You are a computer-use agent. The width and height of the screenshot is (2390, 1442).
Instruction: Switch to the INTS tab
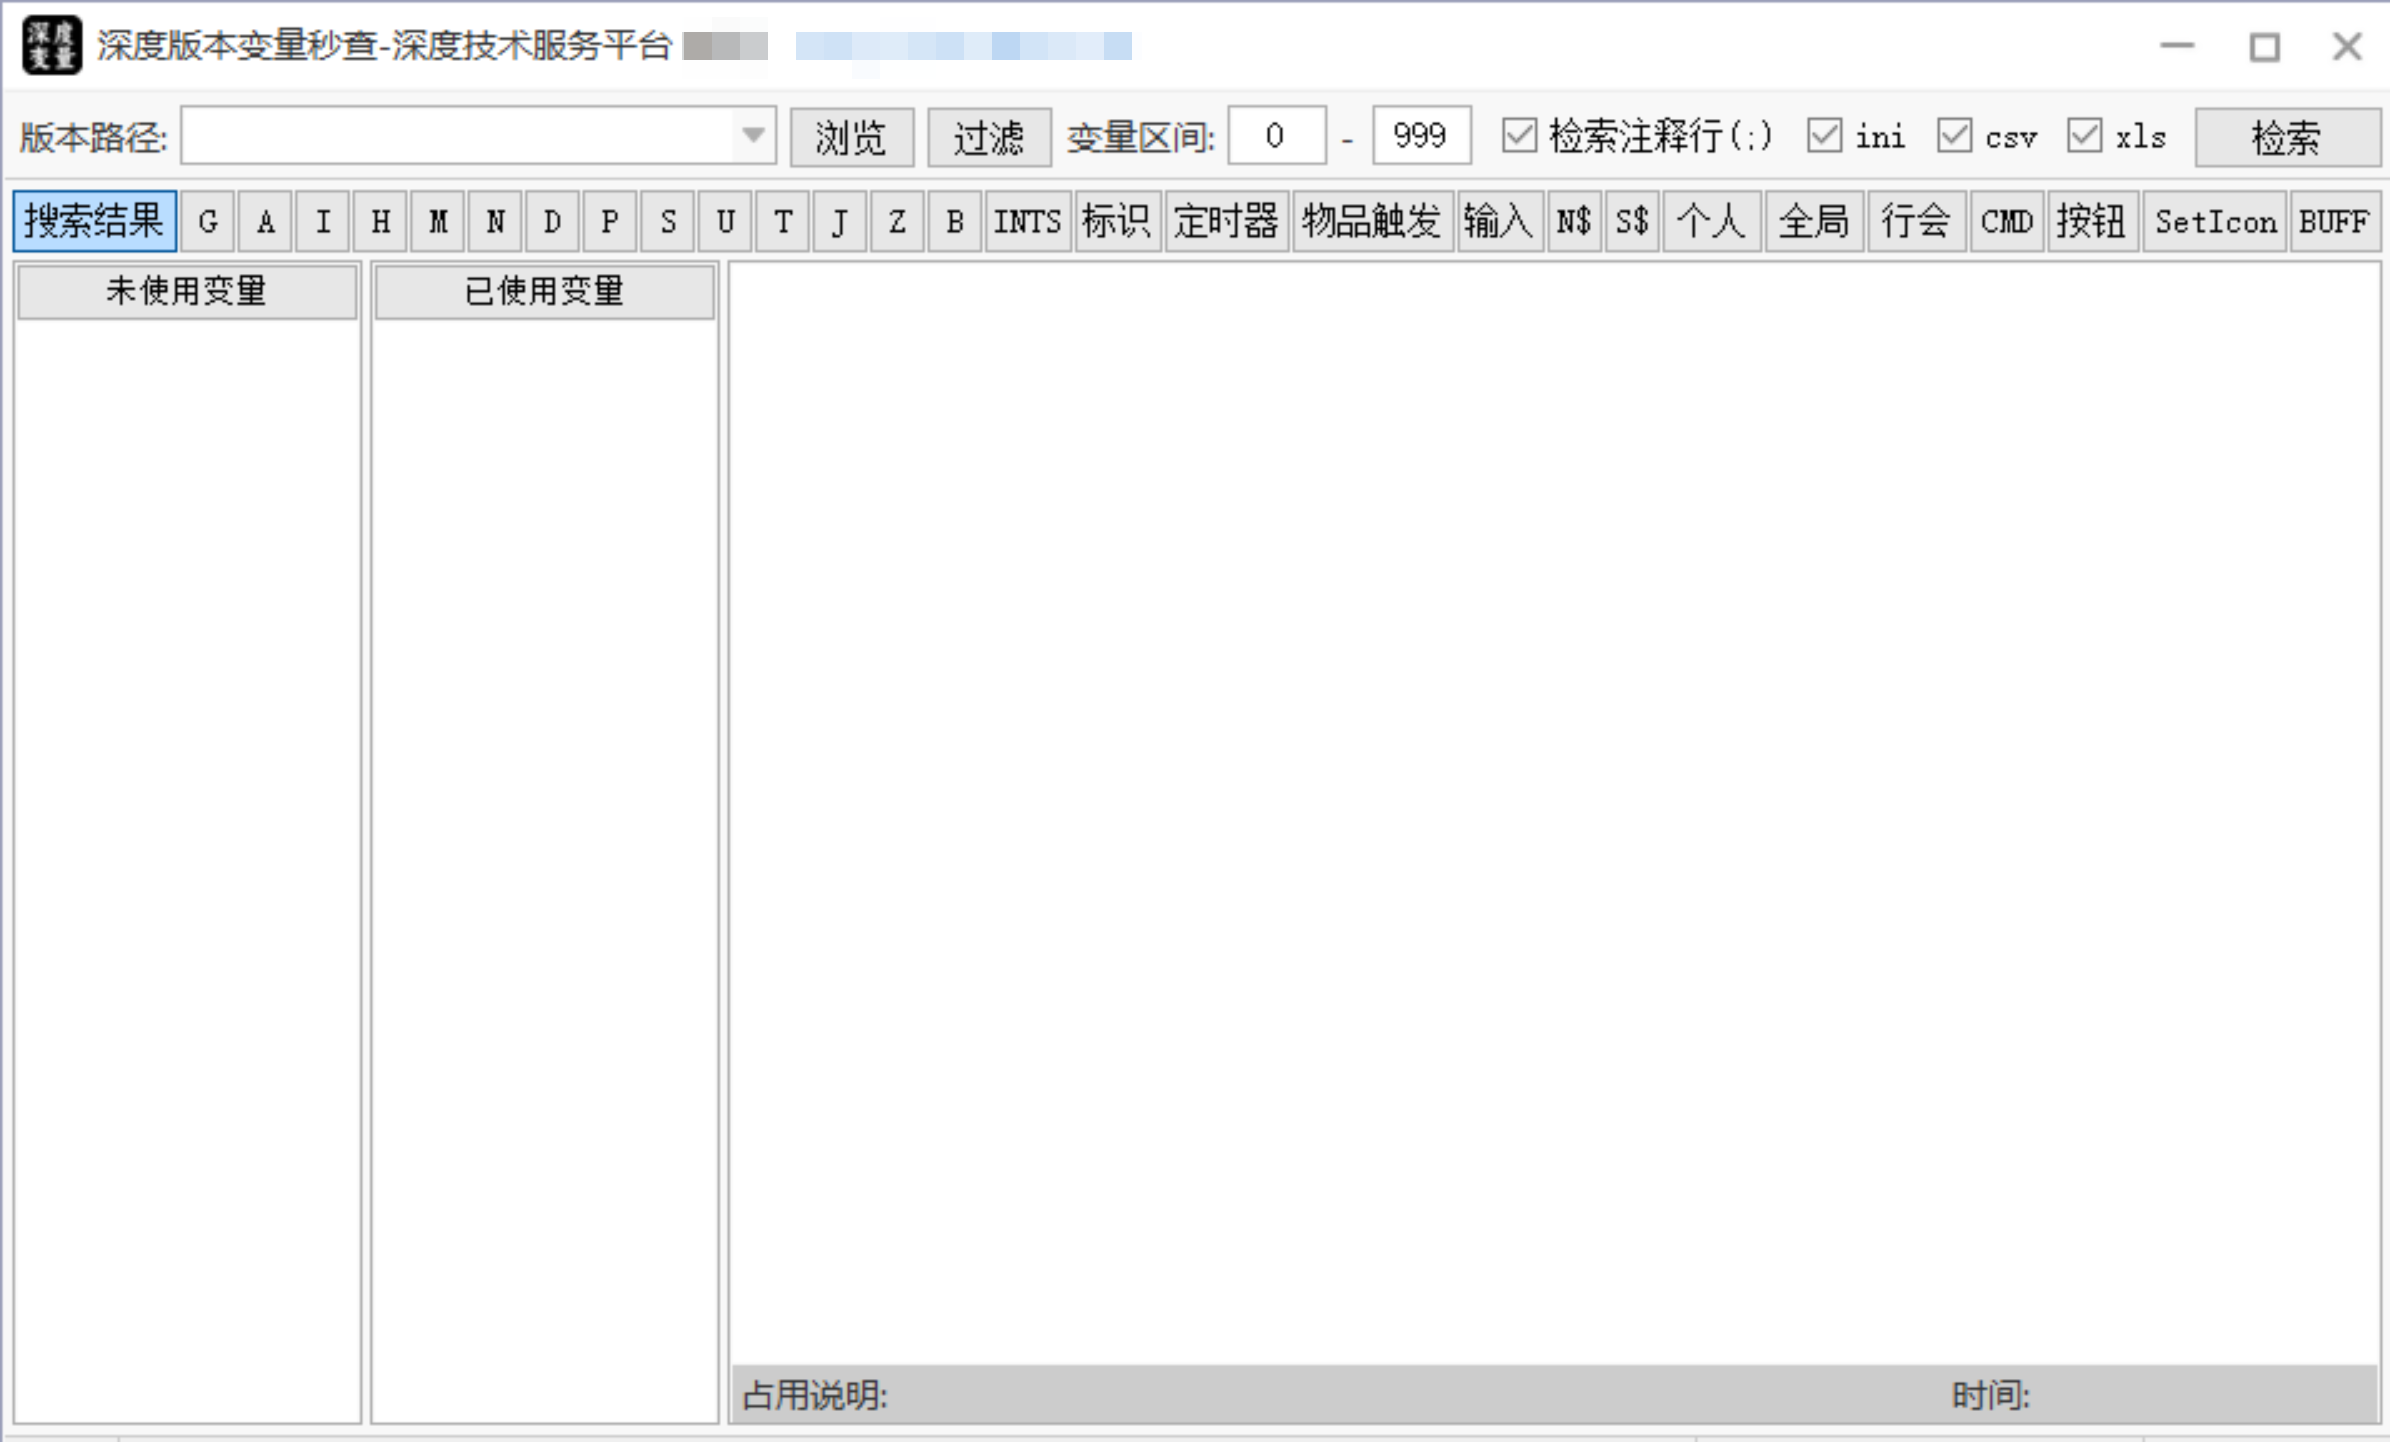click(1028, 221)
